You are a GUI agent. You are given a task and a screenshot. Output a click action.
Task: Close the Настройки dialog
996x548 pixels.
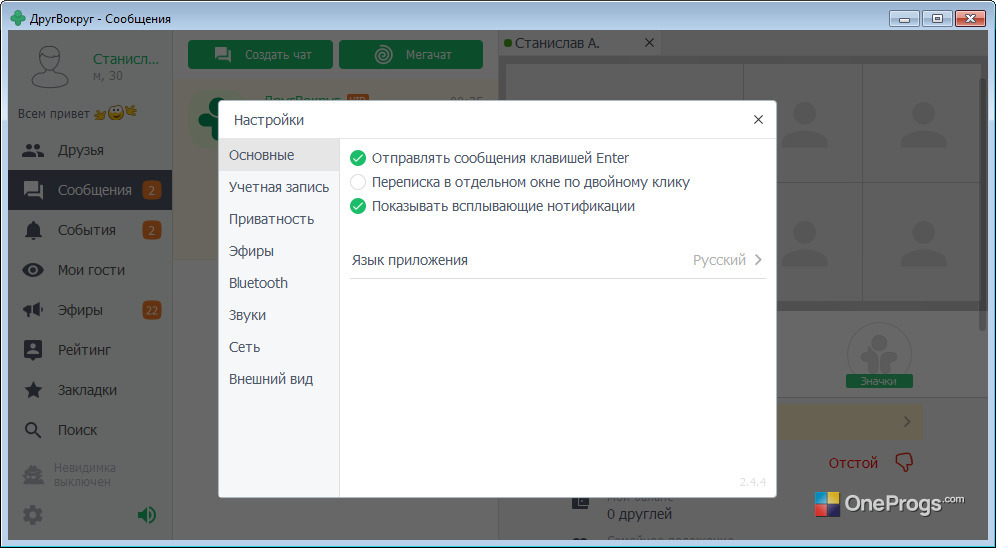(x=758, y=119)
